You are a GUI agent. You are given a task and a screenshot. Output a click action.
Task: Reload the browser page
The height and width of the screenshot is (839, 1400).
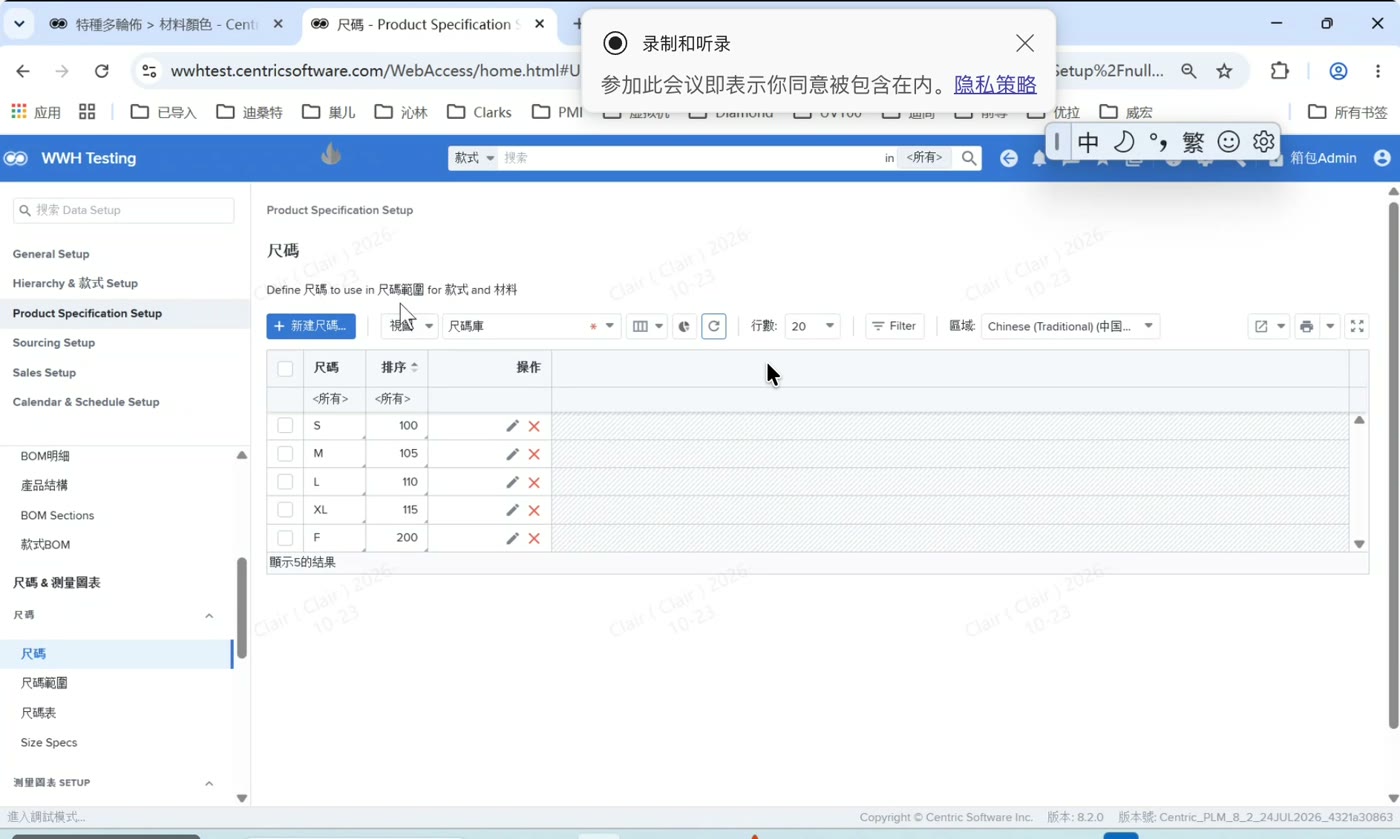(x=101, y=71)
